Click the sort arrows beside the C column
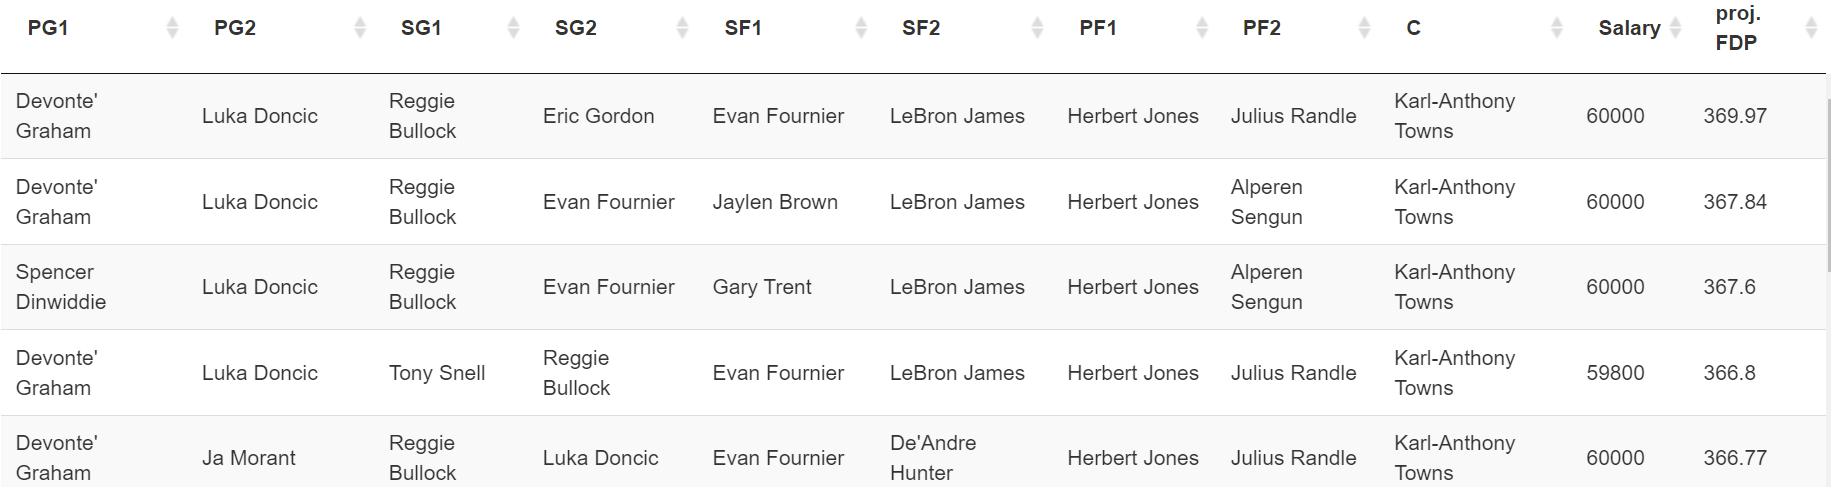 [x=1556, y=28]
